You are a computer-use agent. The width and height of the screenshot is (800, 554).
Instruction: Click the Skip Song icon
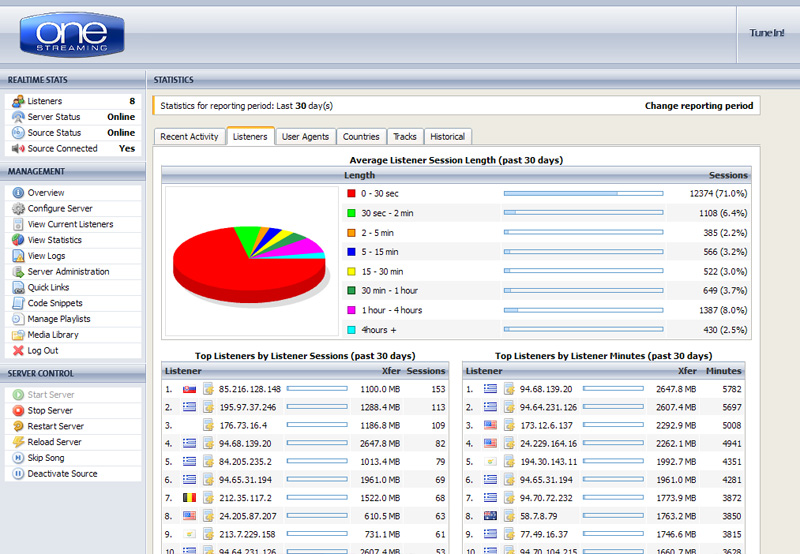(18, 458)
